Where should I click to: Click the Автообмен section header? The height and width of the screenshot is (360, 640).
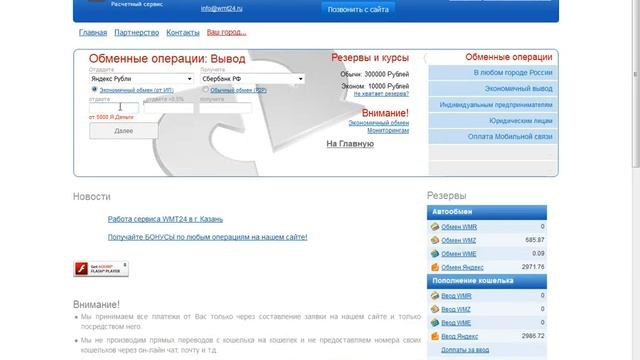point(487,212)
